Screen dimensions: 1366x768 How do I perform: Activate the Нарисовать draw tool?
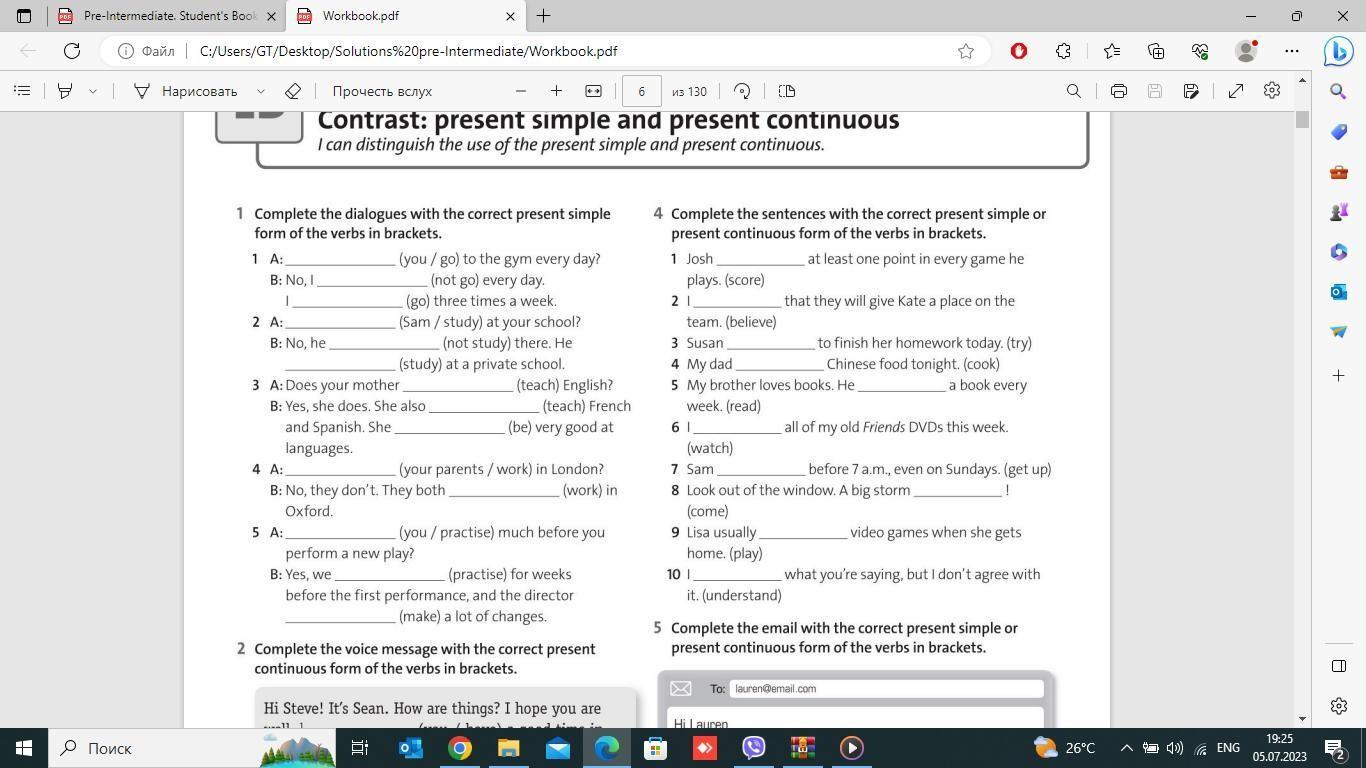pos(186,91)
